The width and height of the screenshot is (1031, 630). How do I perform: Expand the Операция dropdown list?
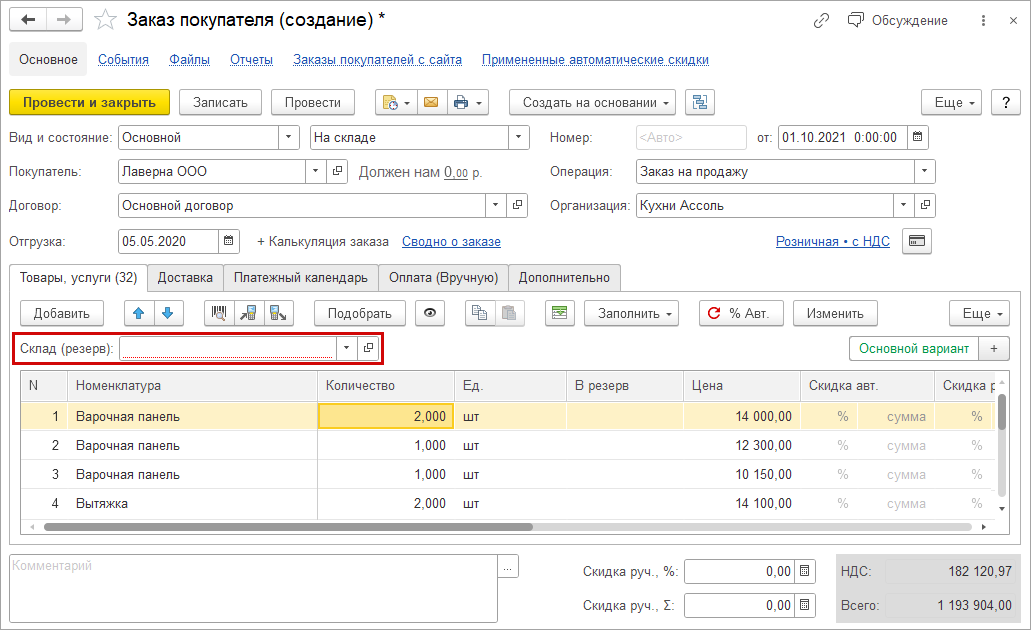[924, 171]
